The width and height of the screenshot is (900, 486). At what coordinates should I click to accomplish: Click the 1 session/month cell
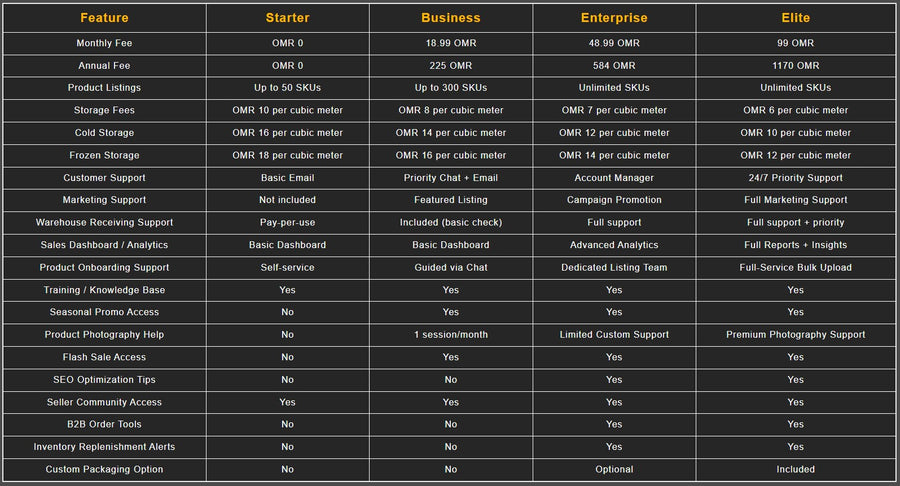point(451,334)
